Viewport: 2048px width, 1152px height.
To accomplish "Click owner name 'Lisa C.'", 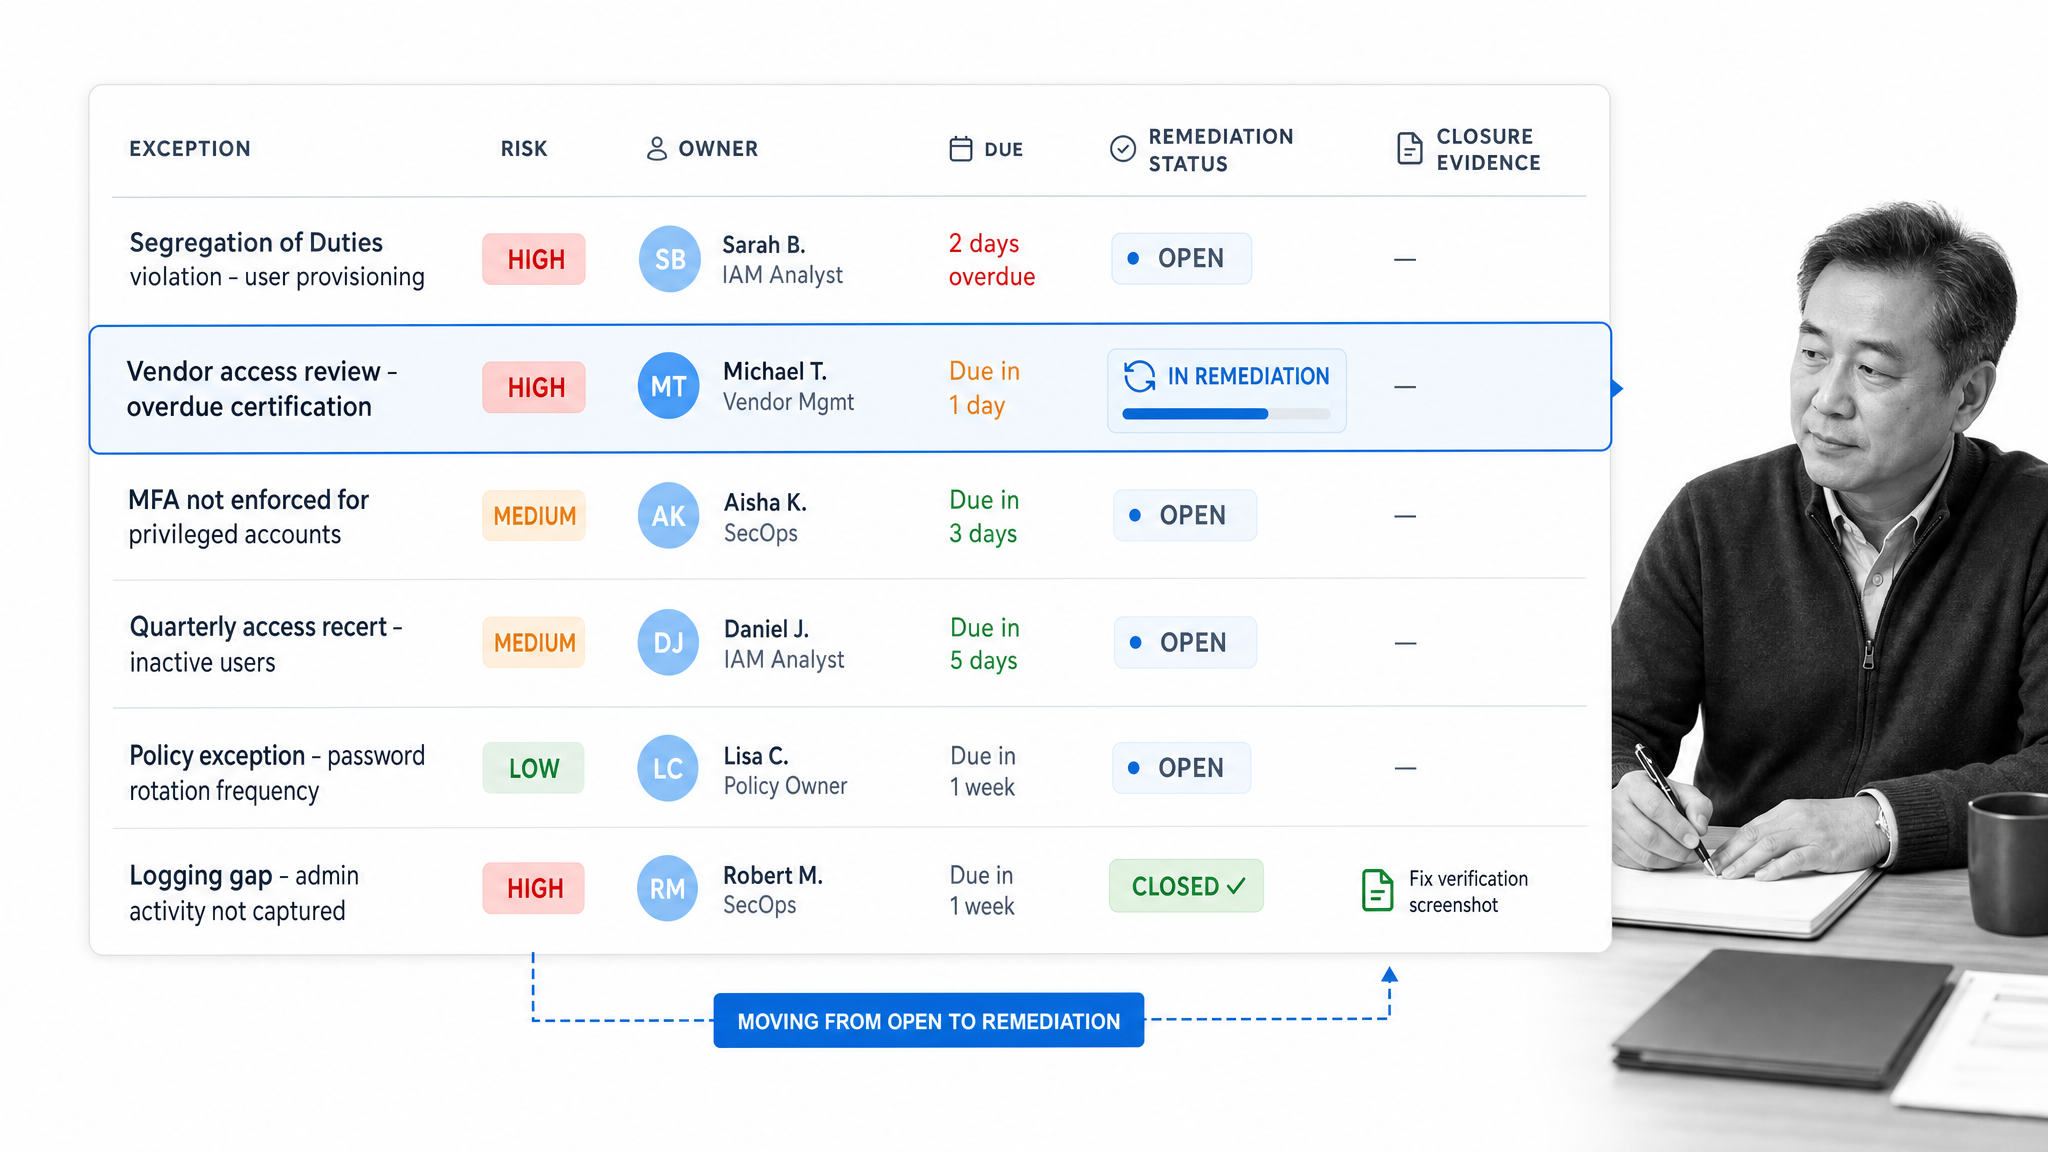I will [756, 756].
